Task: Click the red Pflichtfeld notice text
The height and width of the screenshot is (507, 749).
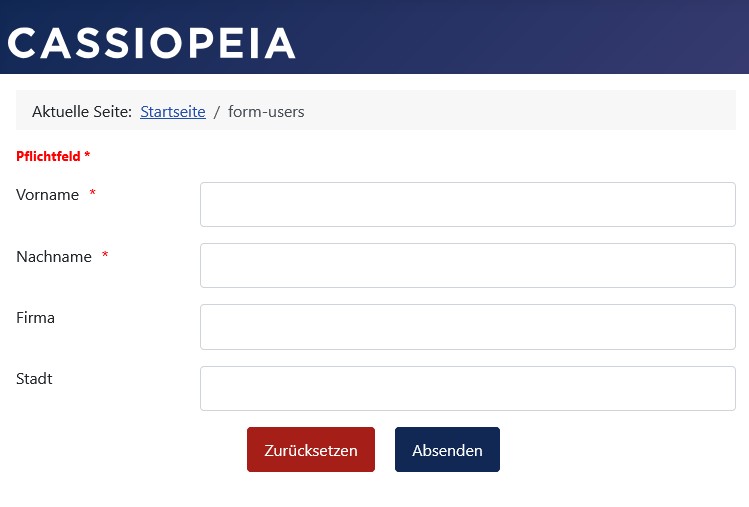Action: coord(48,156)
